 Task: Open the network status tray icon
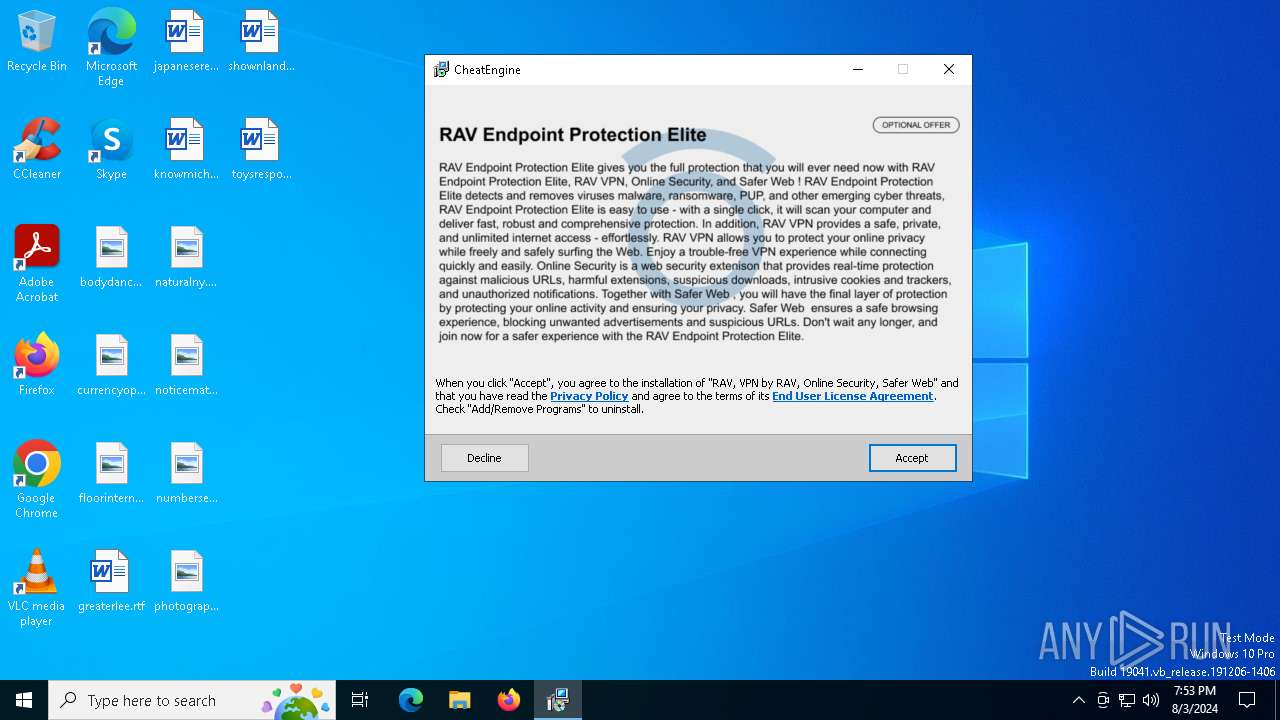point(1127,700)
